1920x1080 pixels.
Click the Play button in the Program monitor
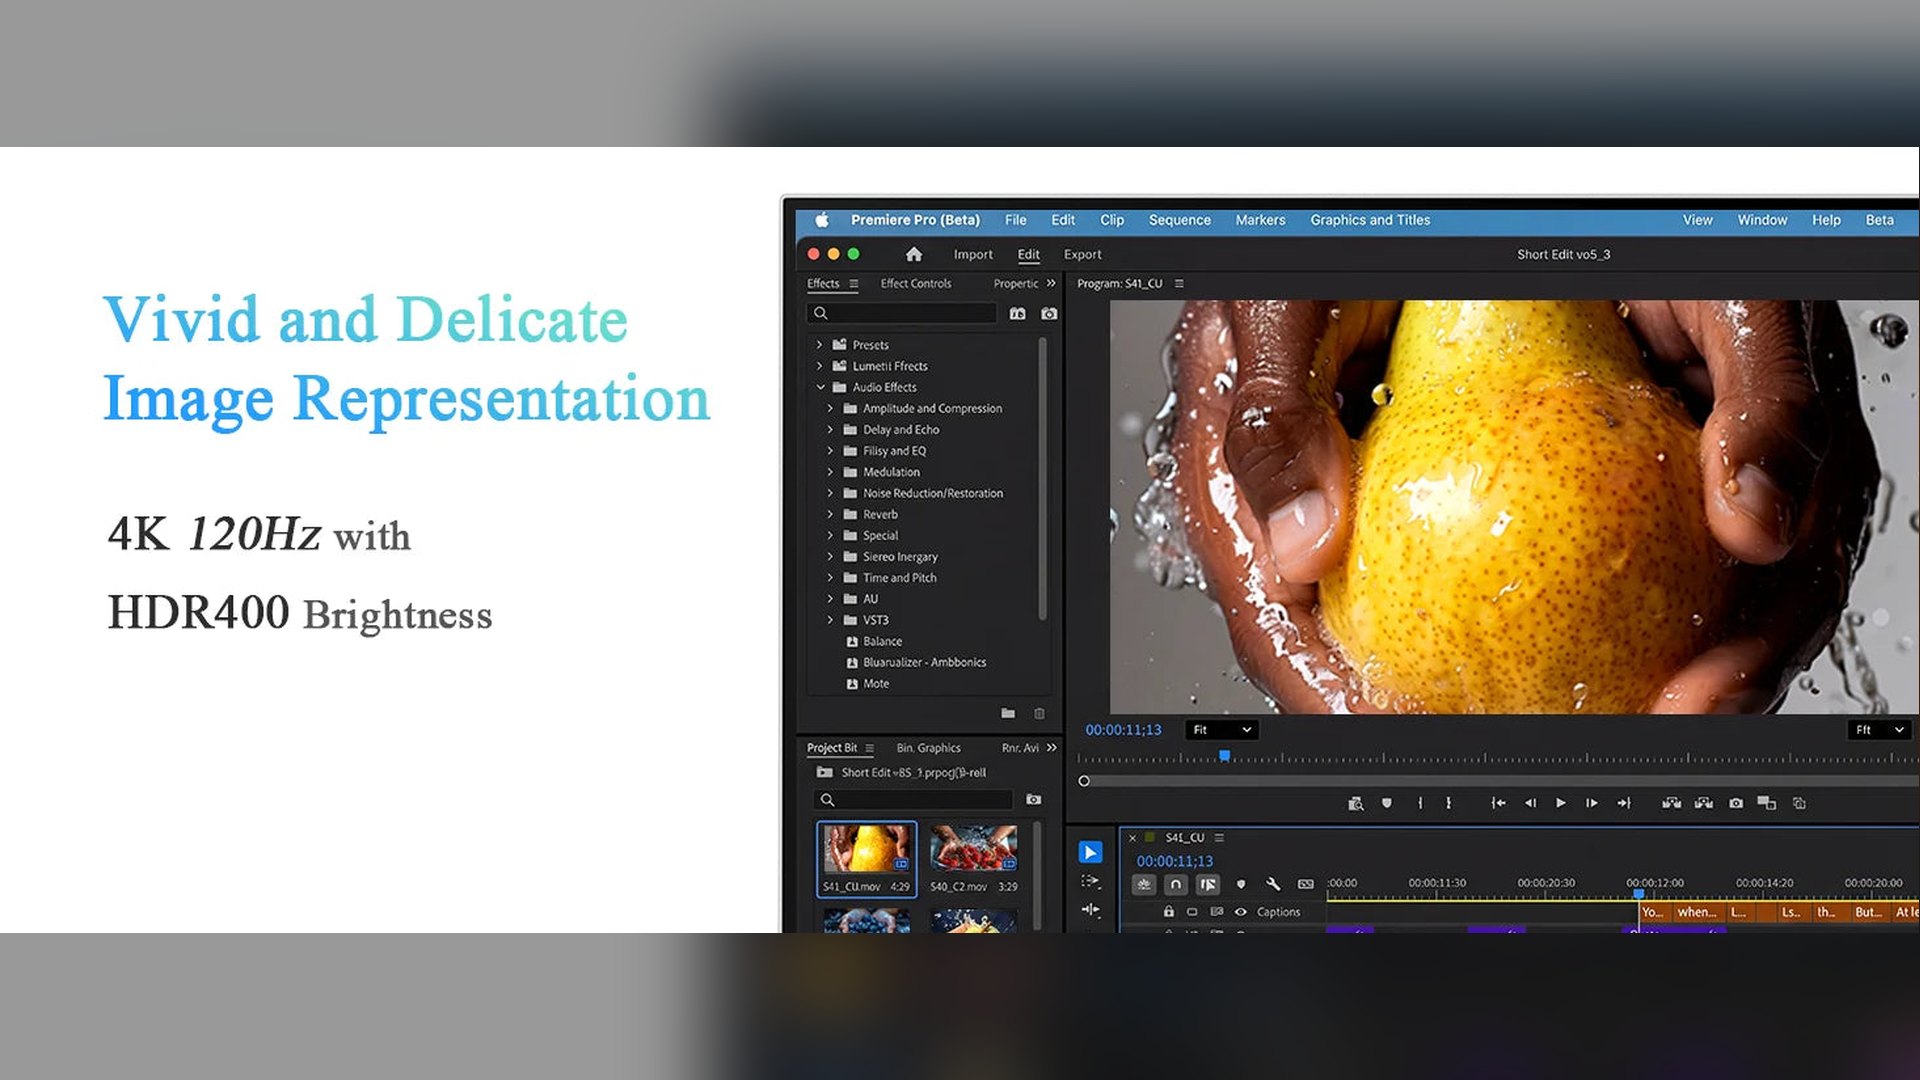tap(1560, 803)
